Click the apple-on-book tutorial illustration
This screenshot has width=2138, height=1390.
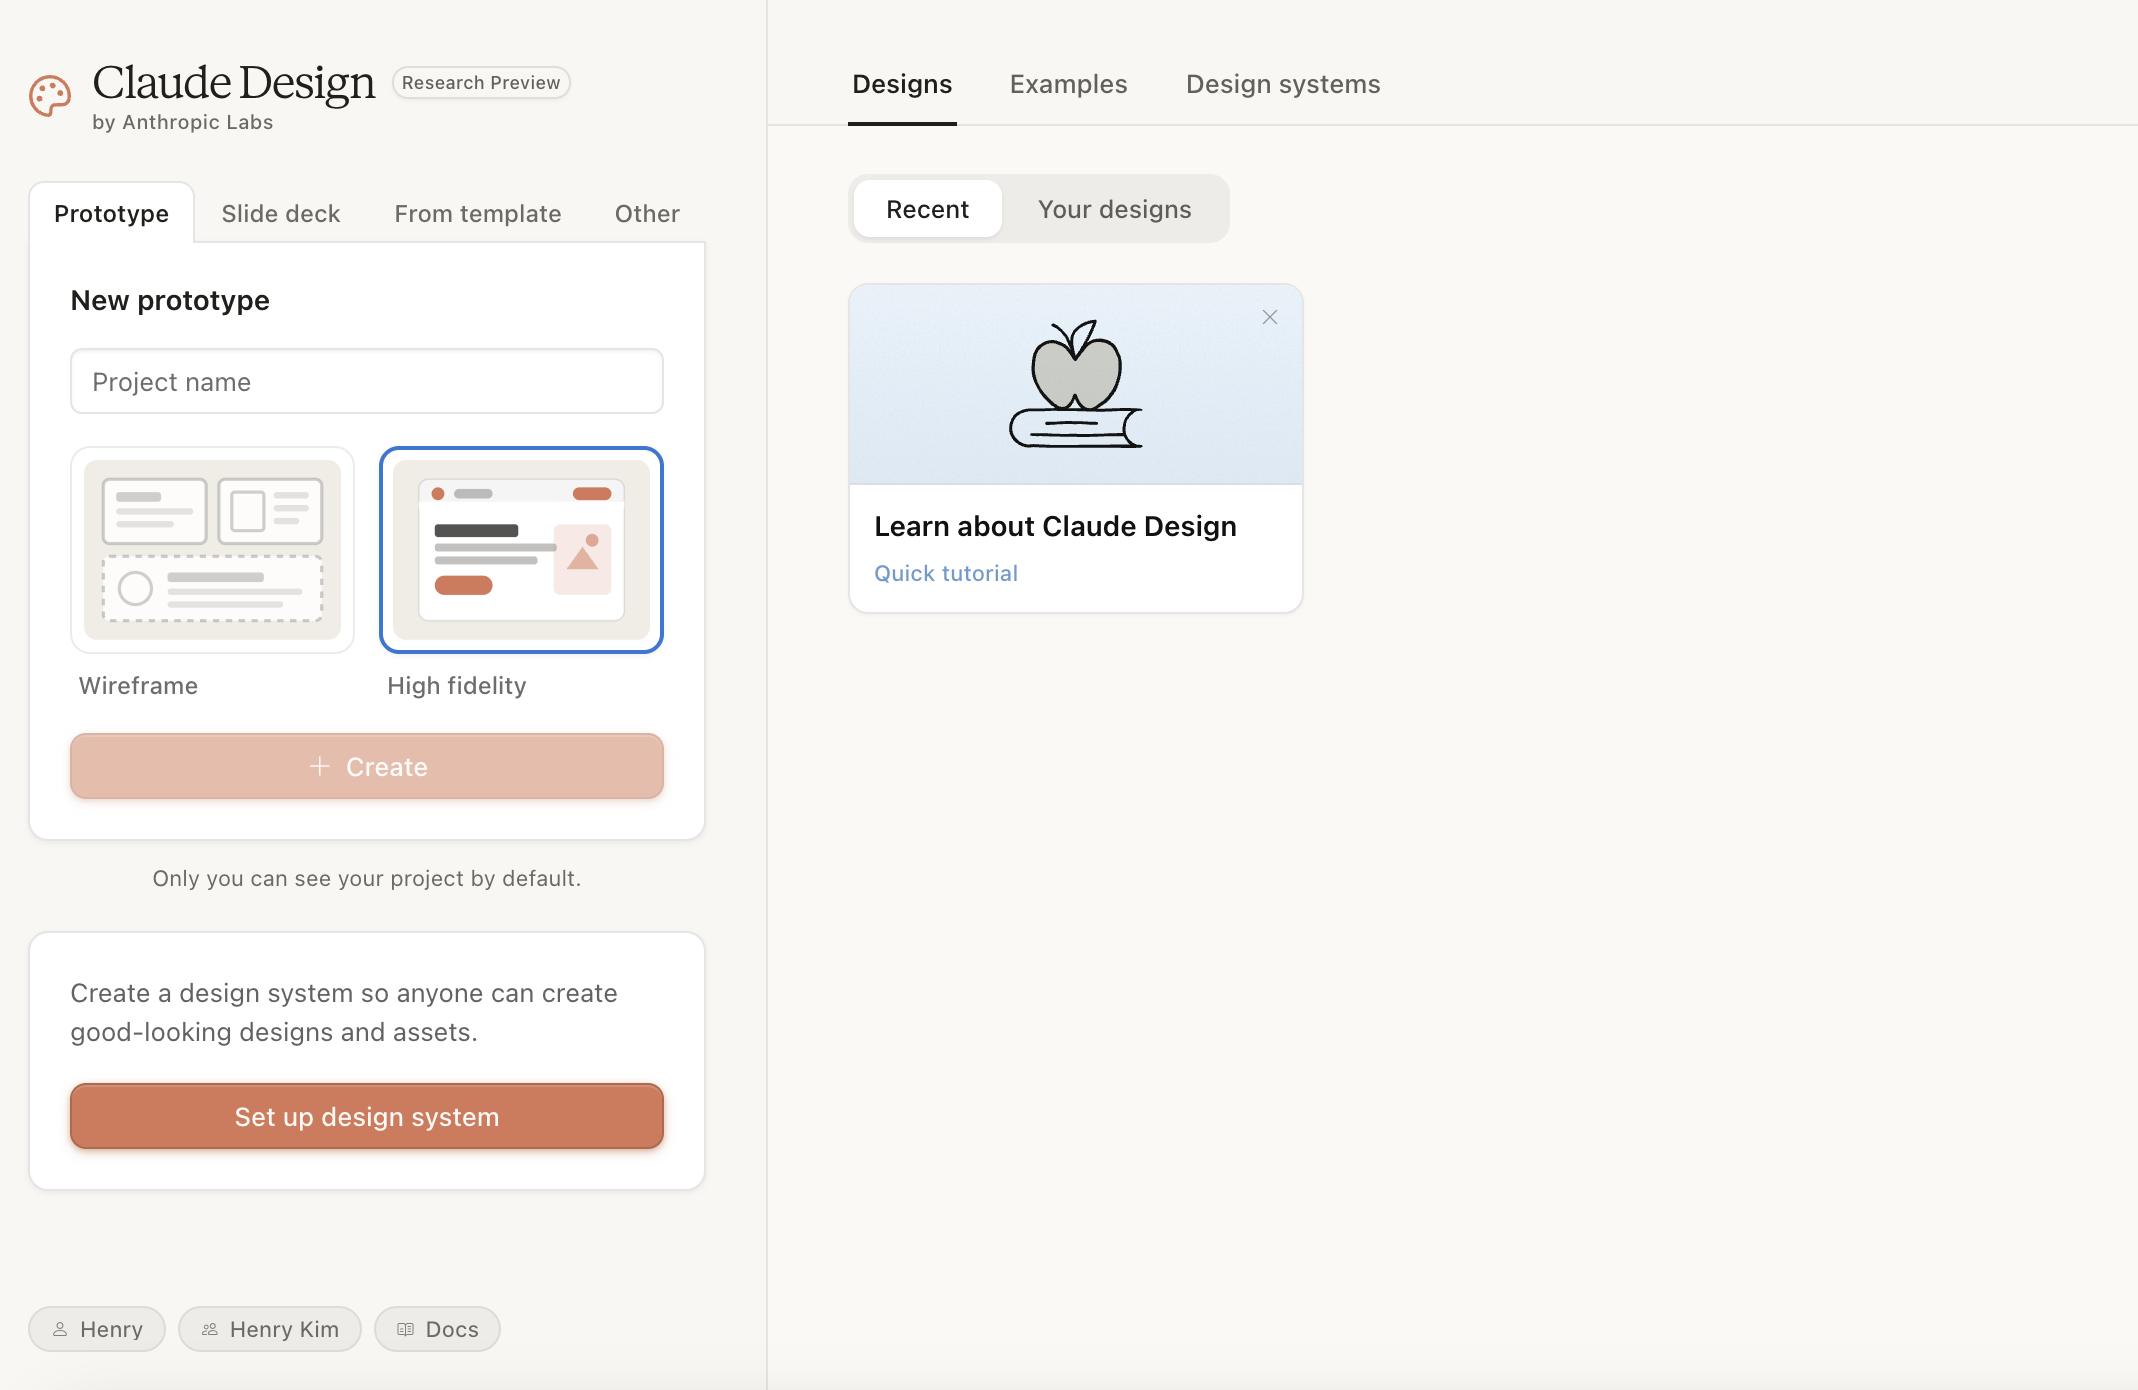click(x=1076, y=385)
